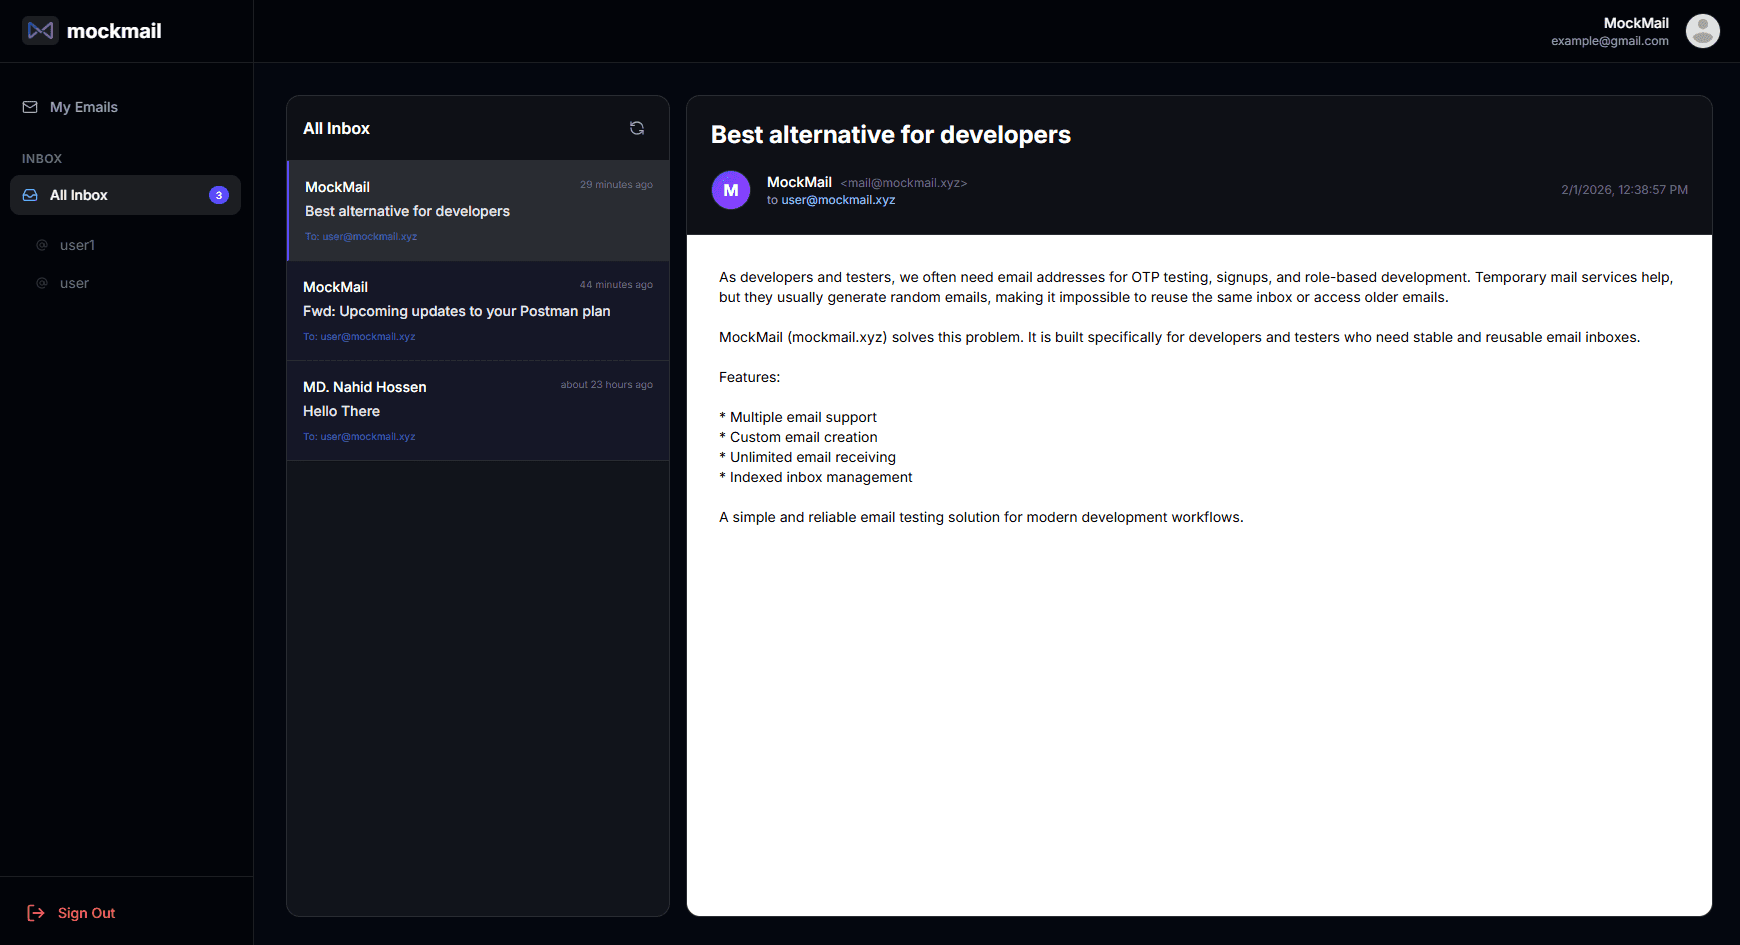1740x945 pixels.
Task: Click the M sender avatar in the email header
Action: click(x=730, y=190)
